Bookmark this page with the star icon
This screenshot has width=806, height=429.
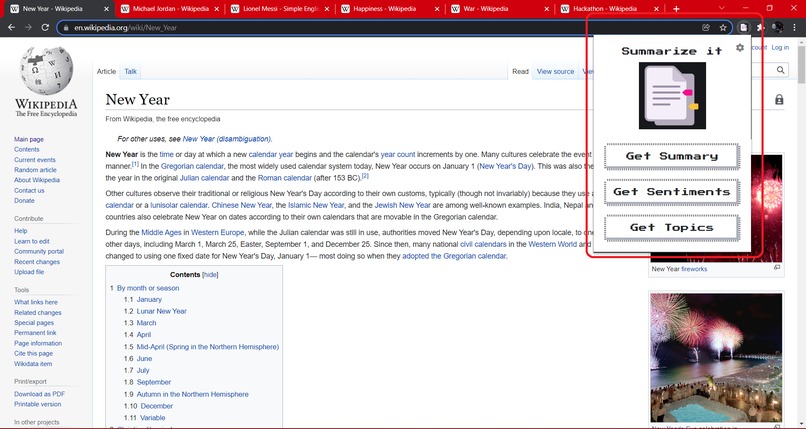click(x=723, y=27)
